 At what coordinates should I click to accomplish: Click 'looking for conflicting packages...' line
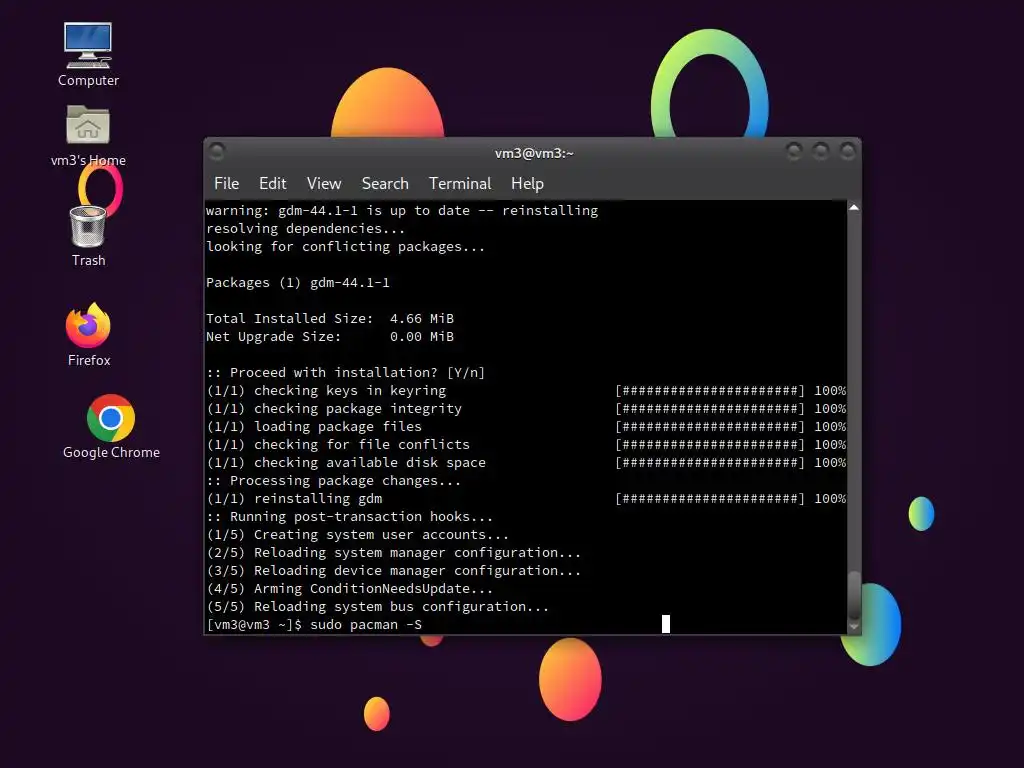click(345, 247)
